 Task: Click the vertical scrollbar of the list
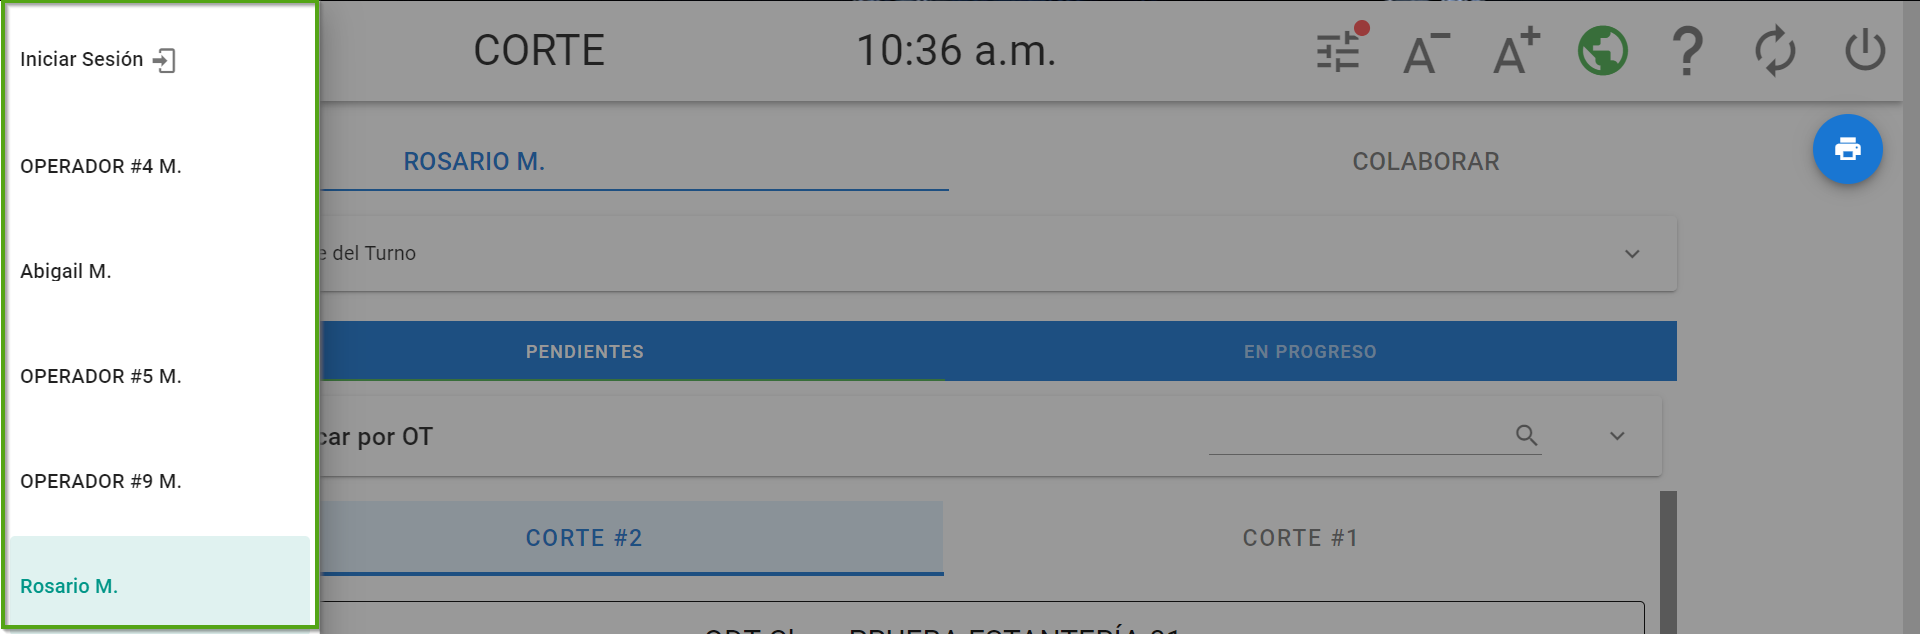point(1668,560)
